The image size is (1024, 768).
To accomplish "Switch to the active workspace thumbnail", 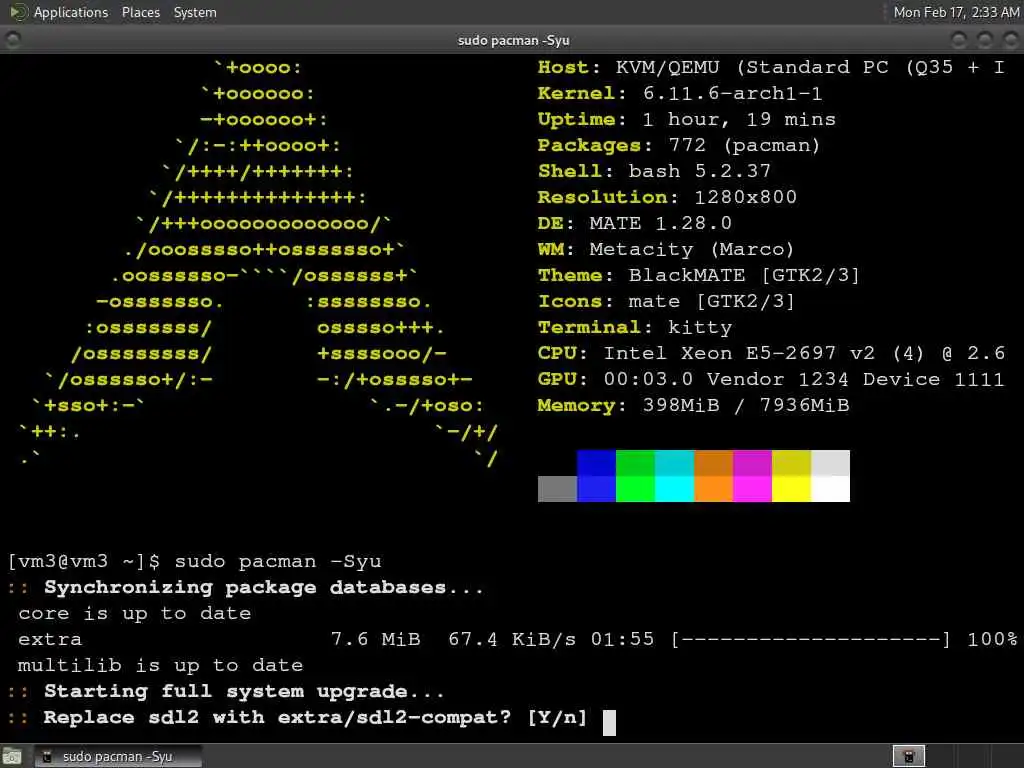I will pos(908,756).
